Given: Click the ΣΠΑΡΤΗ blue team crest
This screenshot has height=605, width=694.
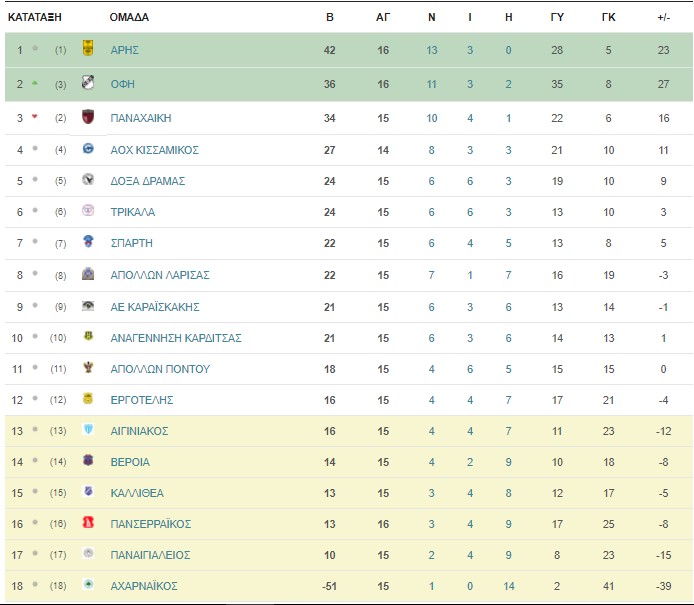Looking at the screenshot, I should (88, 242).
